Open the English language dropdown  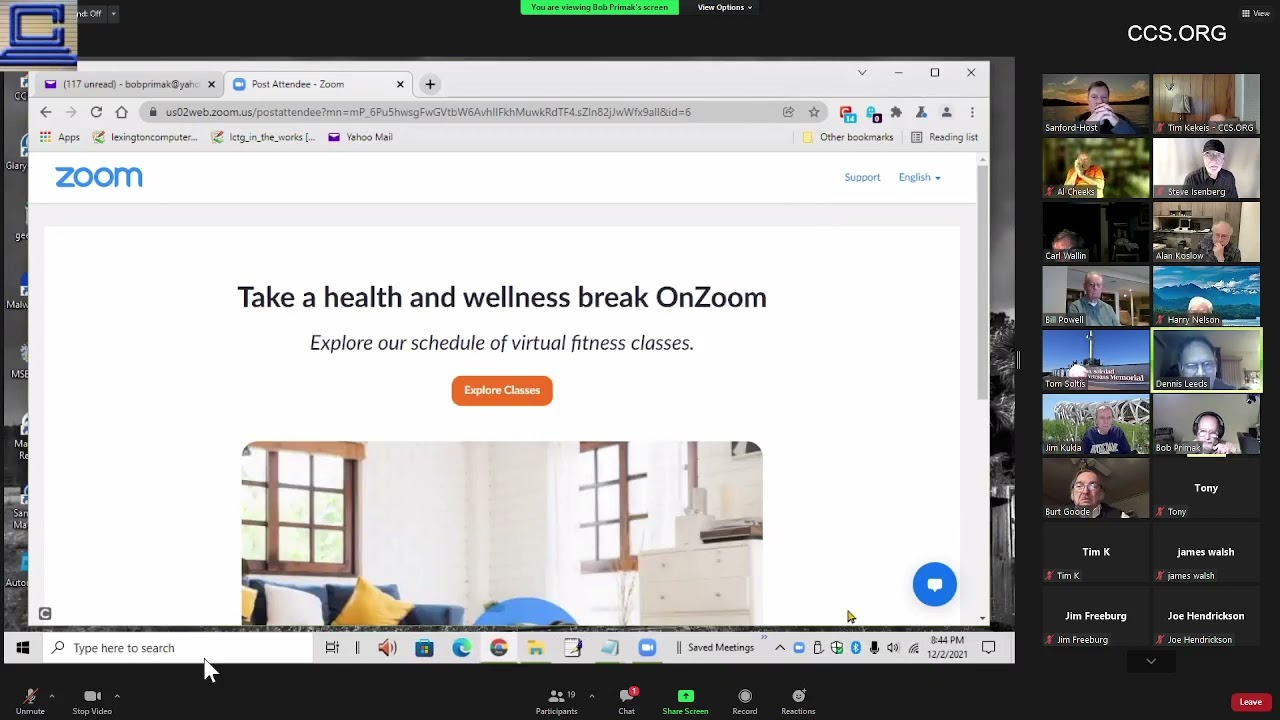coord(919,177)
